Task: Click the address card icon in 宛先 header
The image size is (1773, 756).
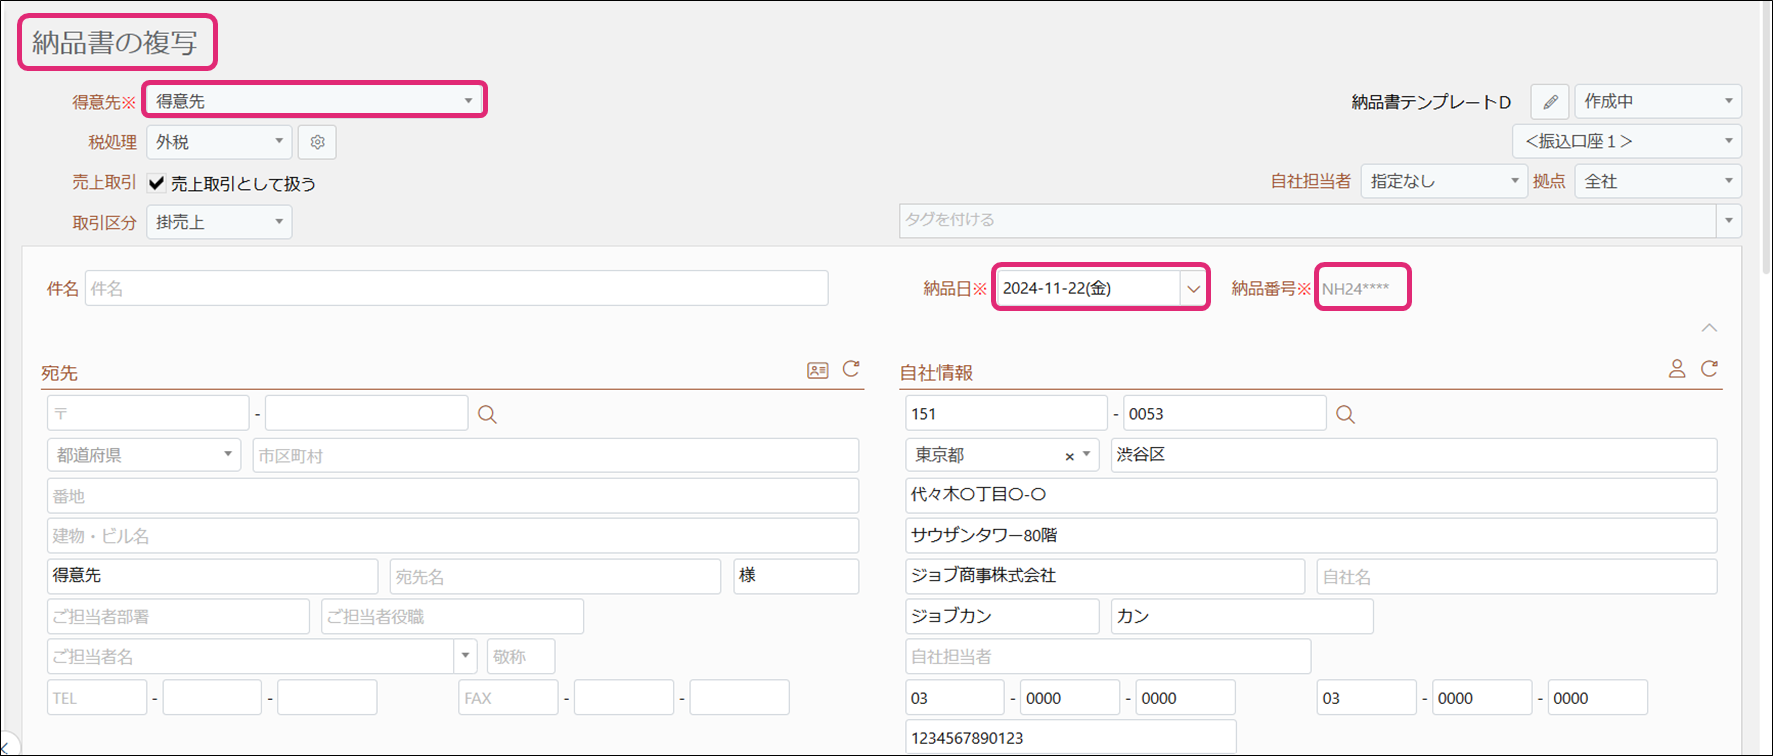Action: 817,370
